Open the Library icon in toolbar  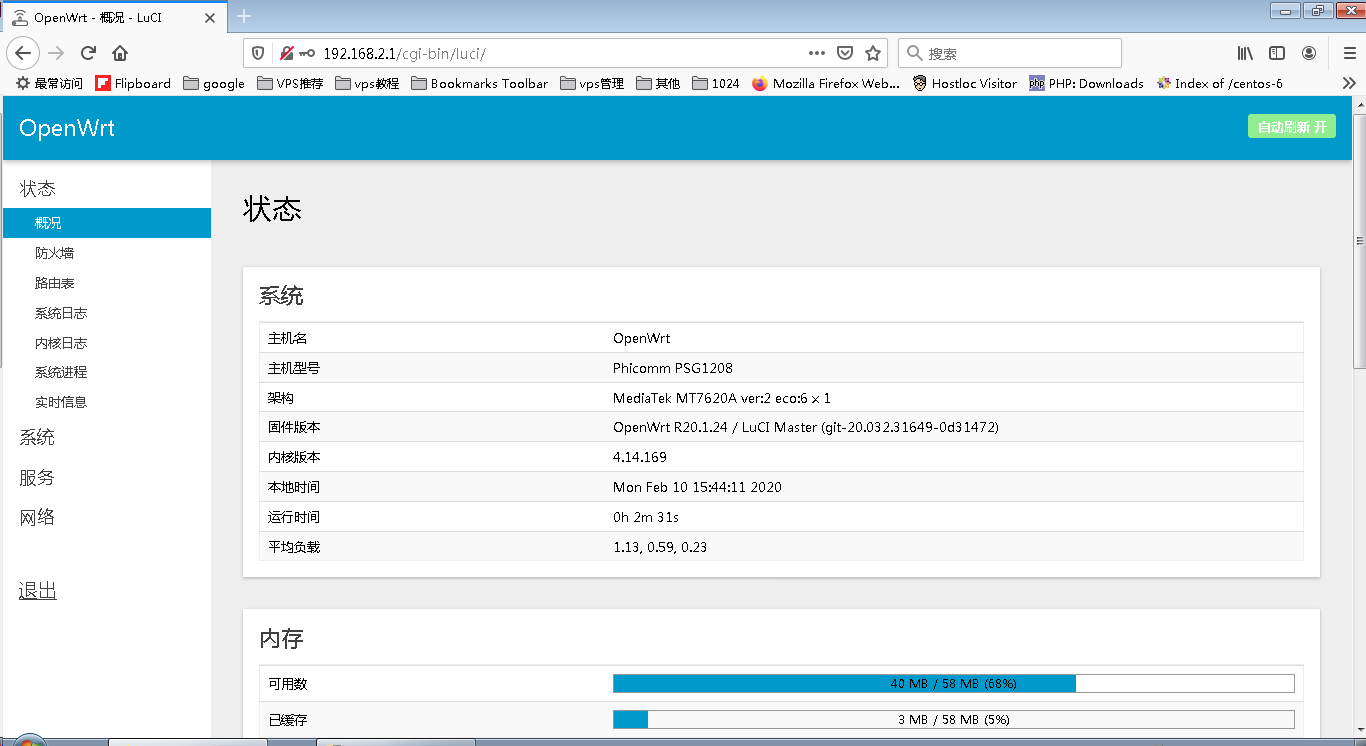(1245, 53)
